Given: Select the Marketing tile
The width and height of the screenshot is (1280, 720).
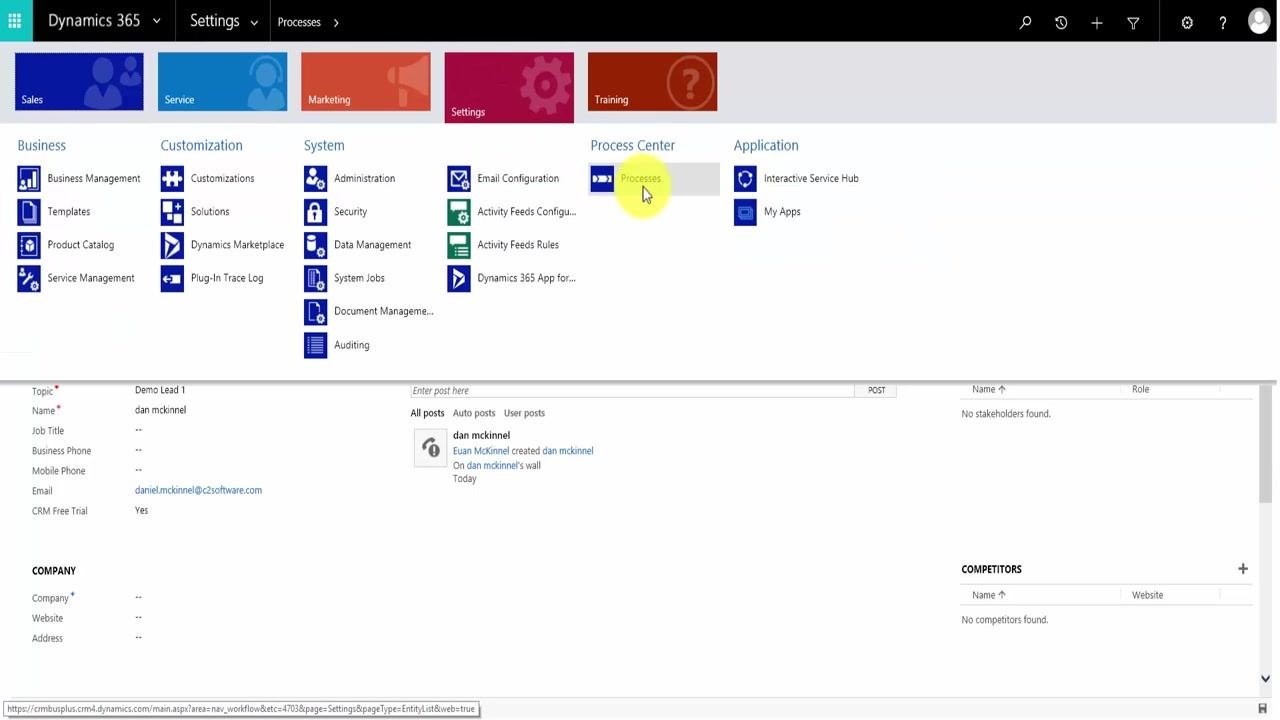Looking at the screenshot, I should (x=366, y=81).
